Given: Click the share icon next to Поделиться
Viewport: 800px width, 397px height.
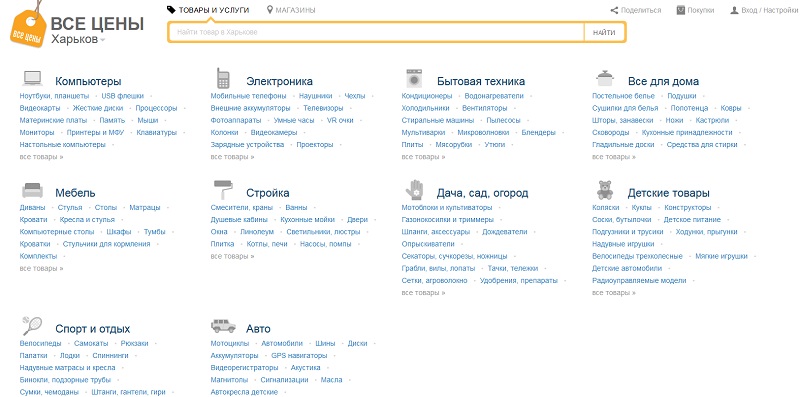Looking at the screenshot, I should click(614, 10).
